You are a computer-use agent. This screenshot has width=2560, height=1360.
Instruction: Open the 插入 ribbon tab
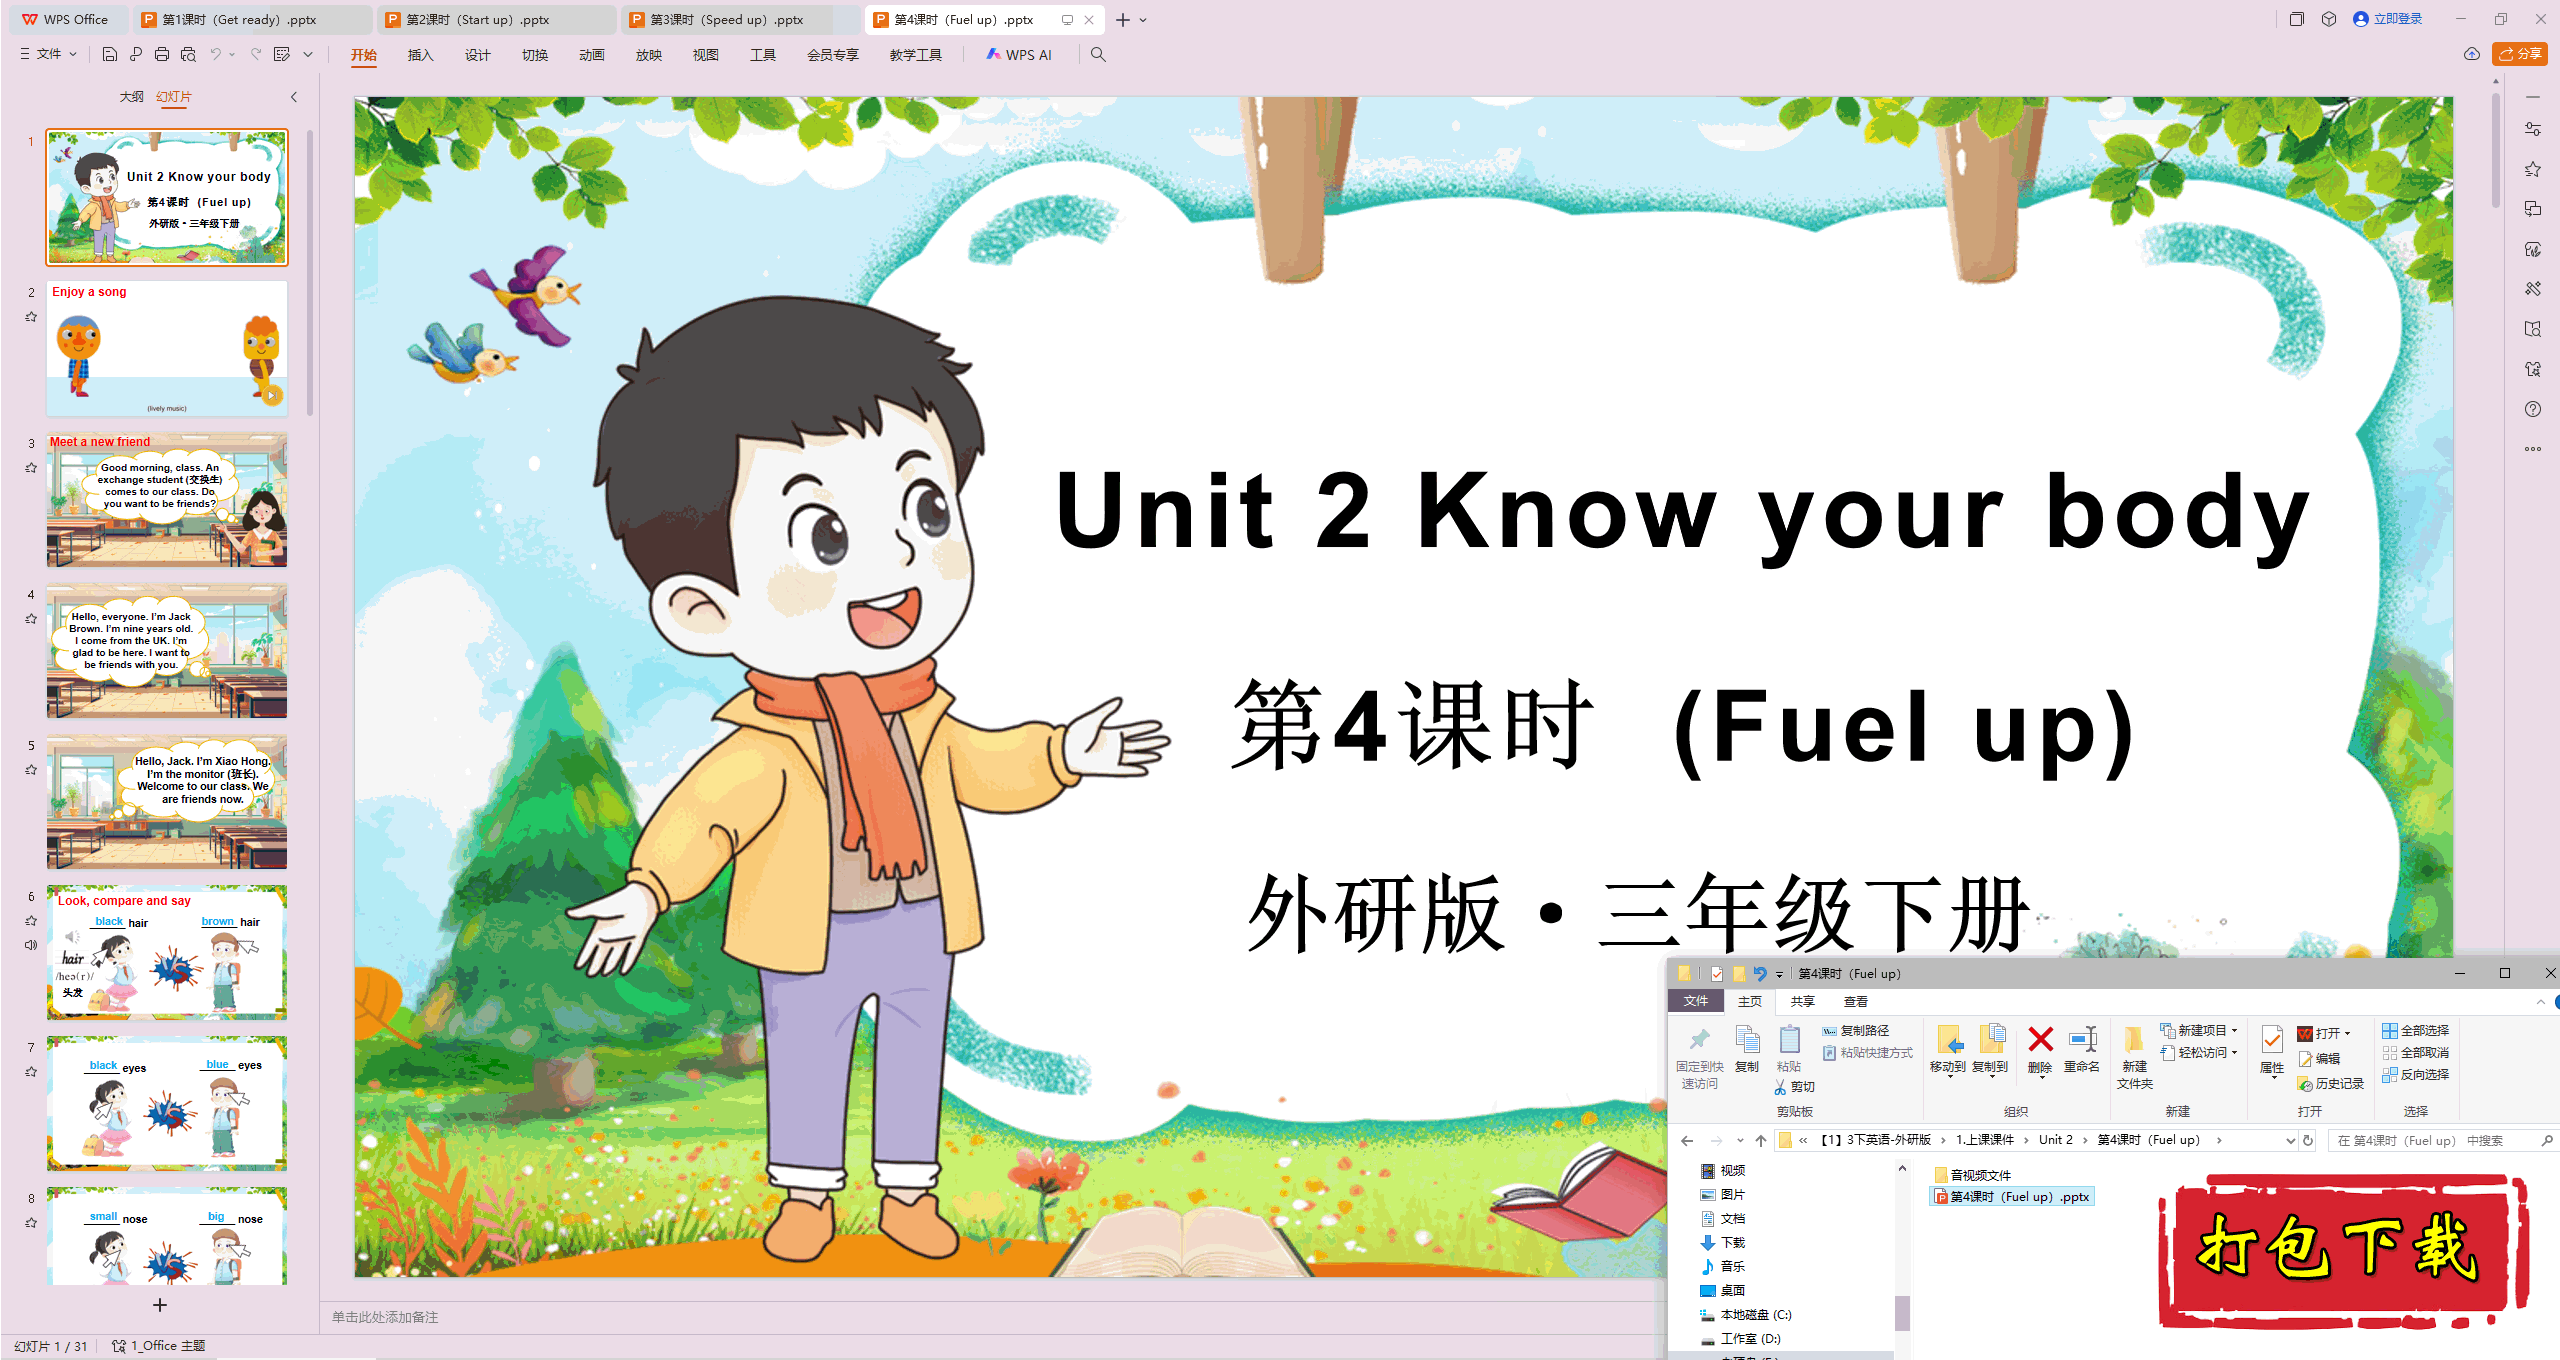click(x=420, y=55)
